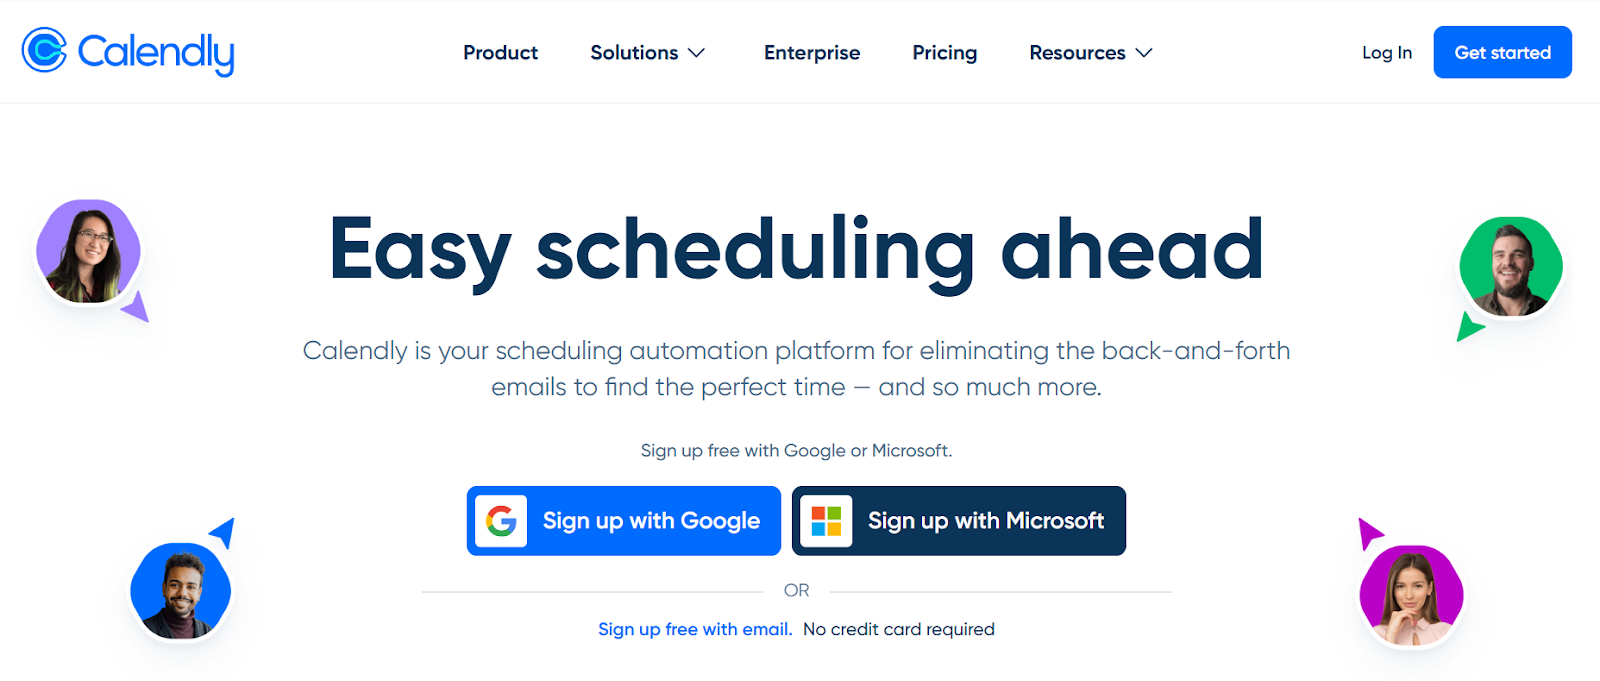
Task: Click the green arrow cursor icon
Action: click(1468, 327)
